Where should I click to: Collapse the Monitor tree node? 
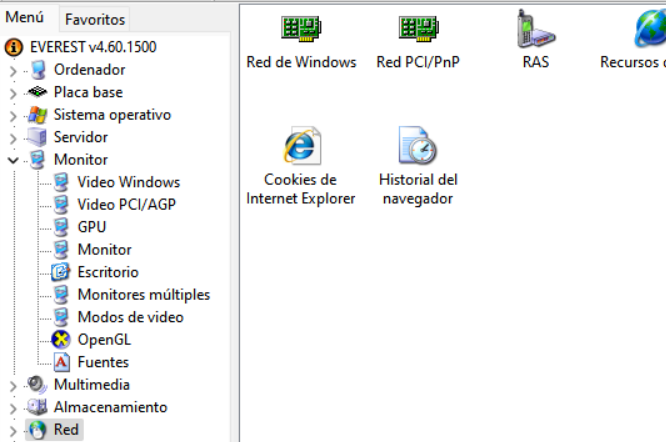coord(13,160)
